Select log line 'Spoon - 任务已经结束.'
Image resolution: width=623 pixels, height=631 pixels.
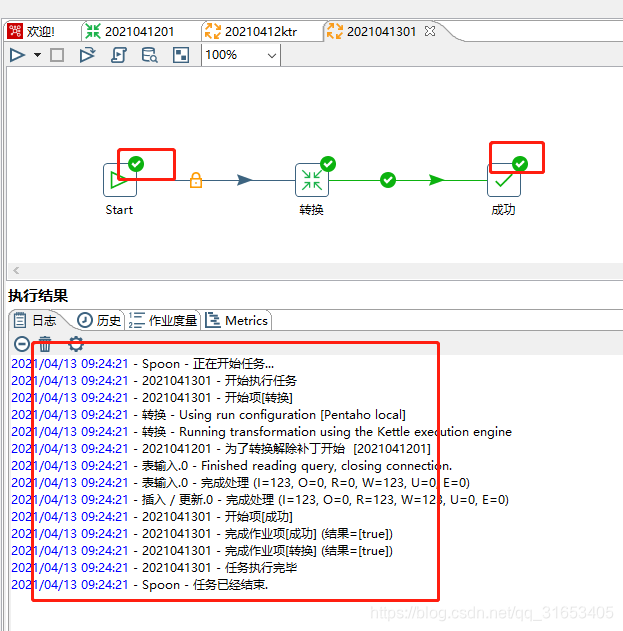tap(140, 584)
